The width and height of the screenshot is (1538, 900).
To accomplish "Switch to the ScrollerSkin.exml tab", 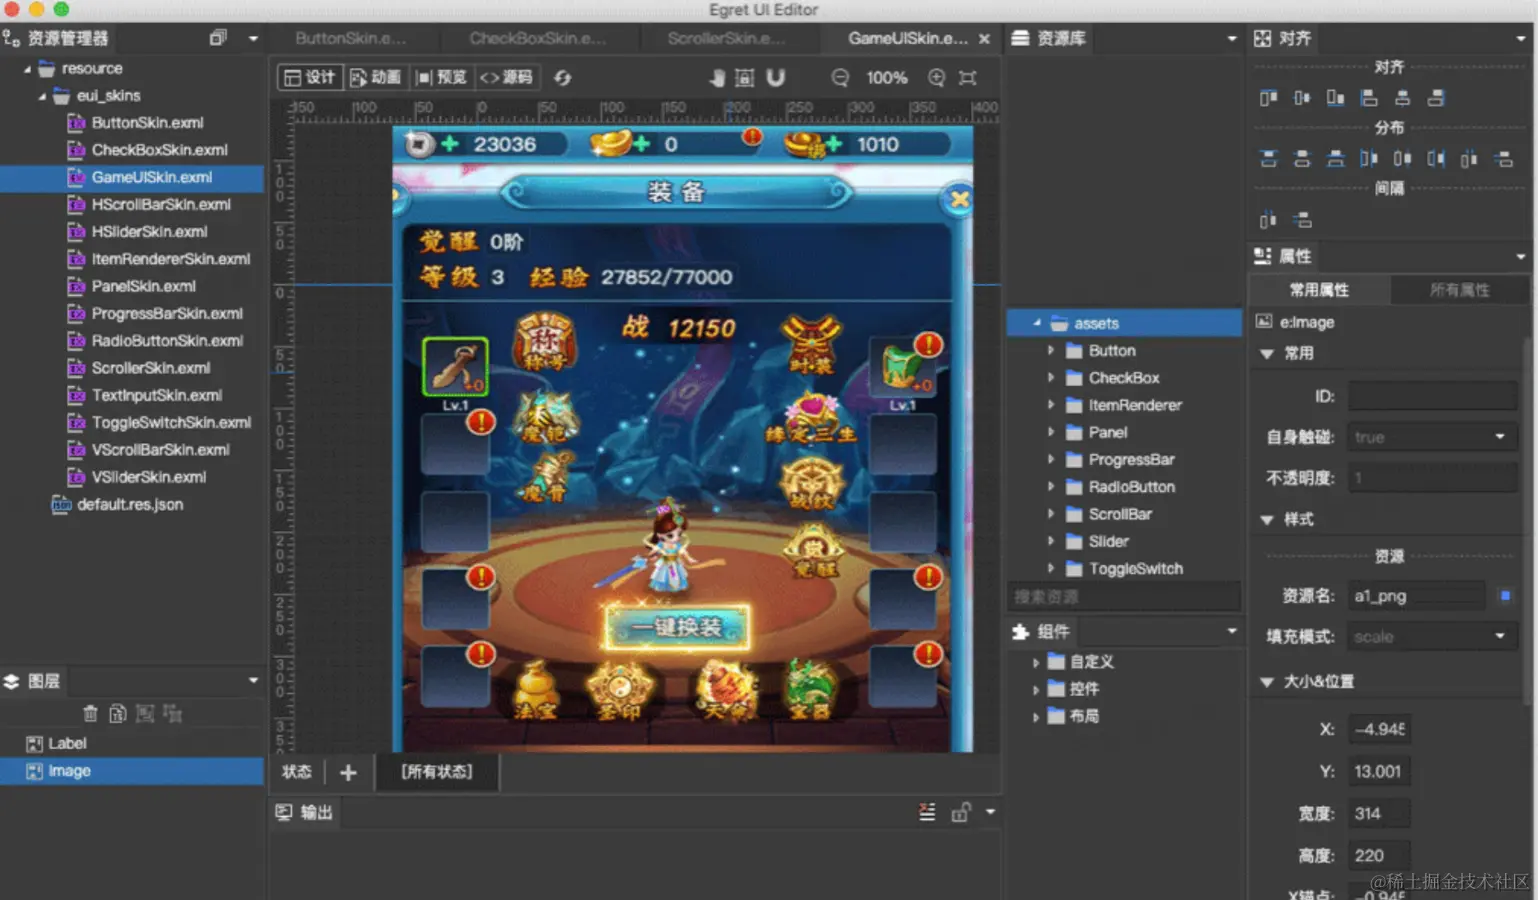I will (727, 38).
